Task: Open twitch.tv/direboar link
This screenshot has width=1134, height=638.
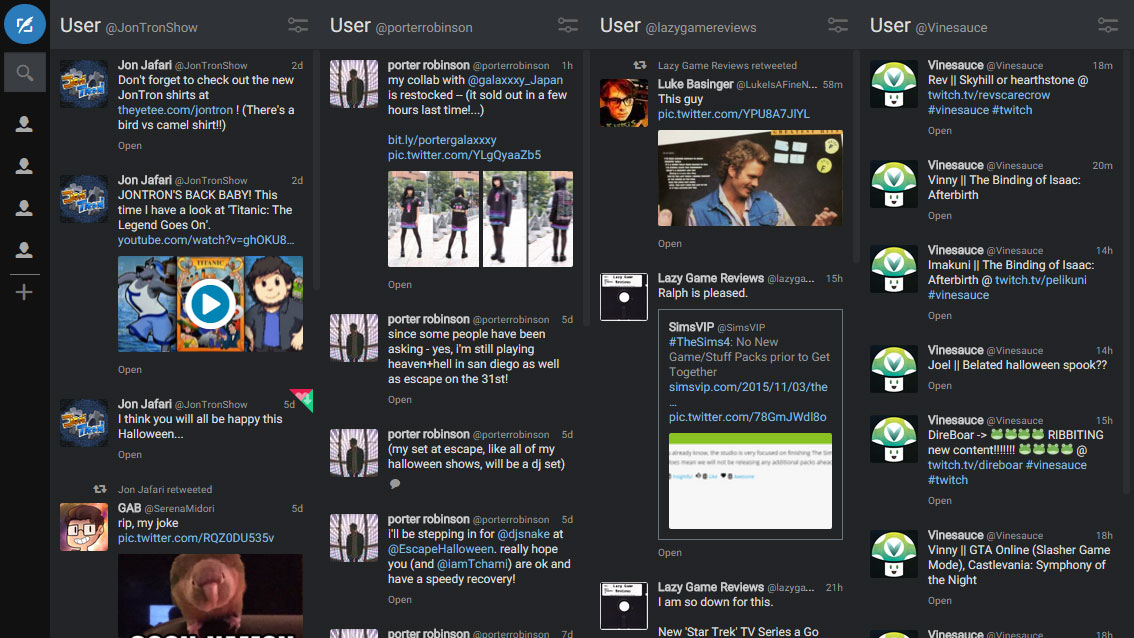Action: 975,465
